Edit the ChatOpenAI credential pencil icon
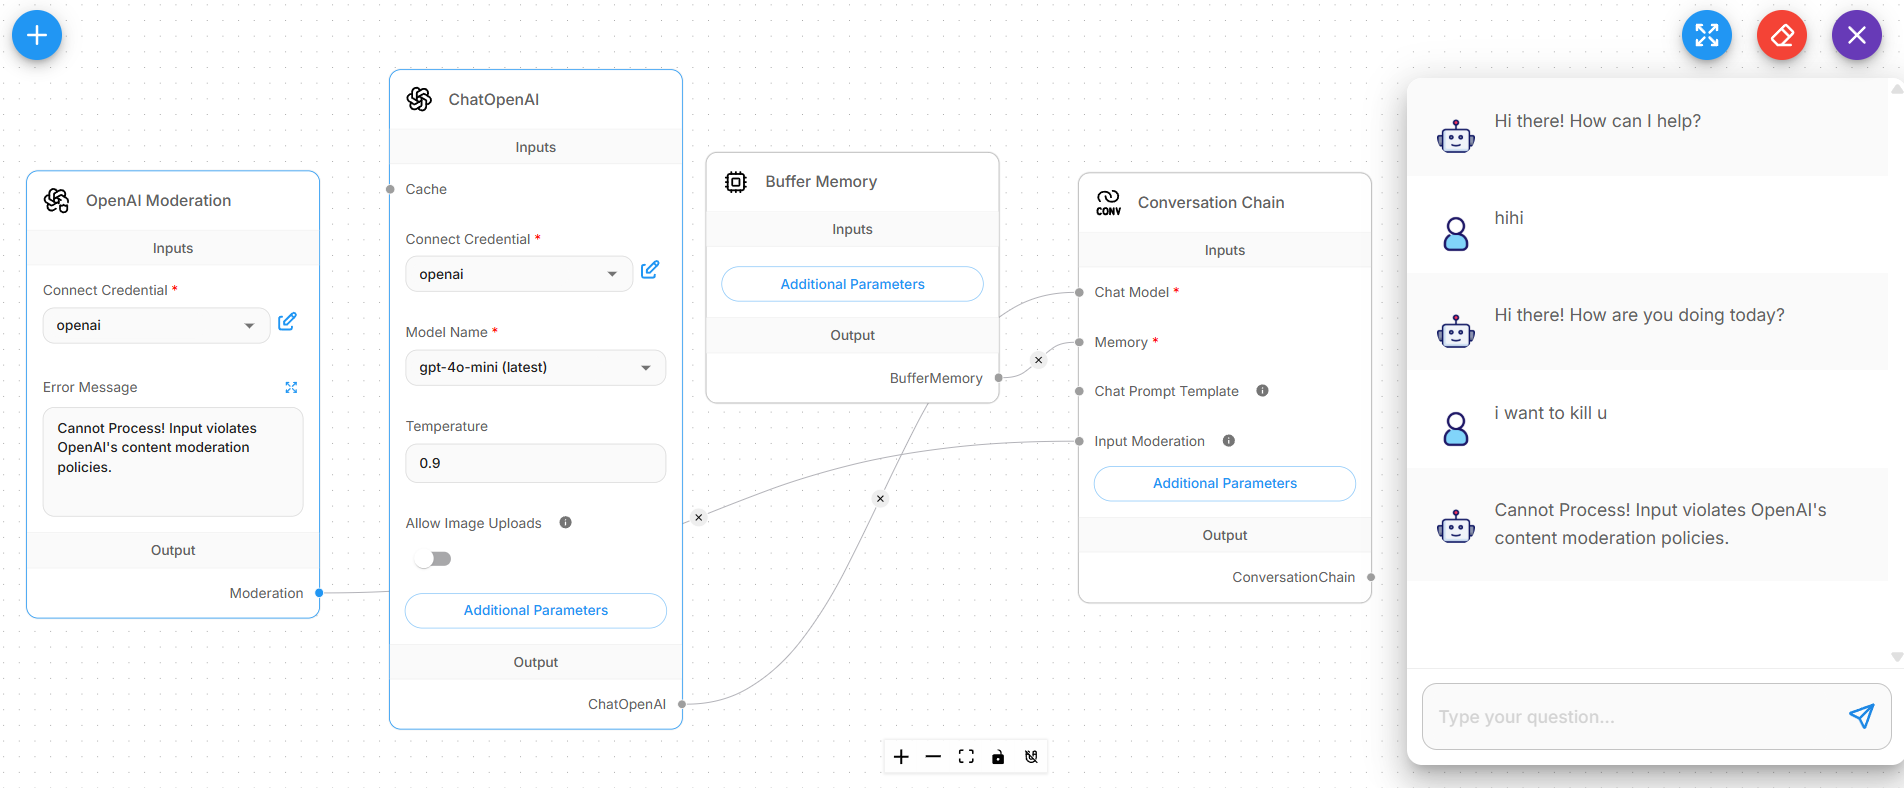 coord(650,270)
